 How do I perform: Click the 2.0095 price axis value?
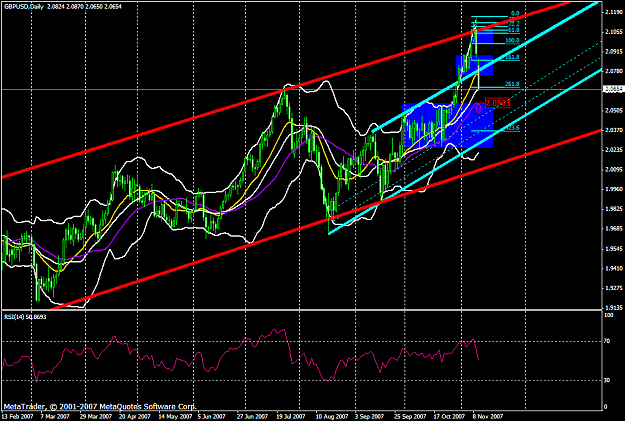coord(614,169)
